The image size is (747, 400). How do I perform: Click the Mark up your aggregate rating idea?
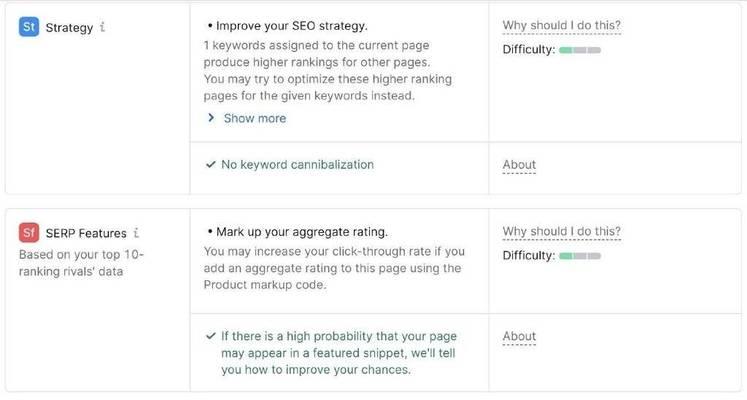pos(298,232)
